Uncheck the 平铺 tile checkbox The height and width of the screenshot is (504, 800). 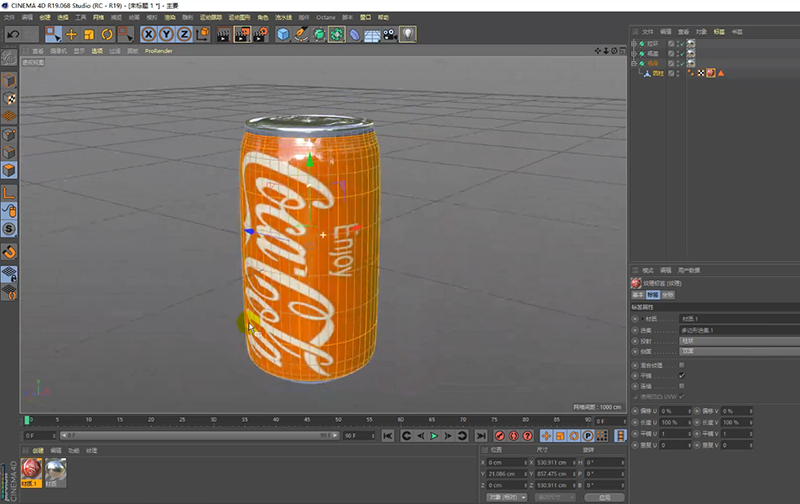pyautogui.click(x=682, y=375)
